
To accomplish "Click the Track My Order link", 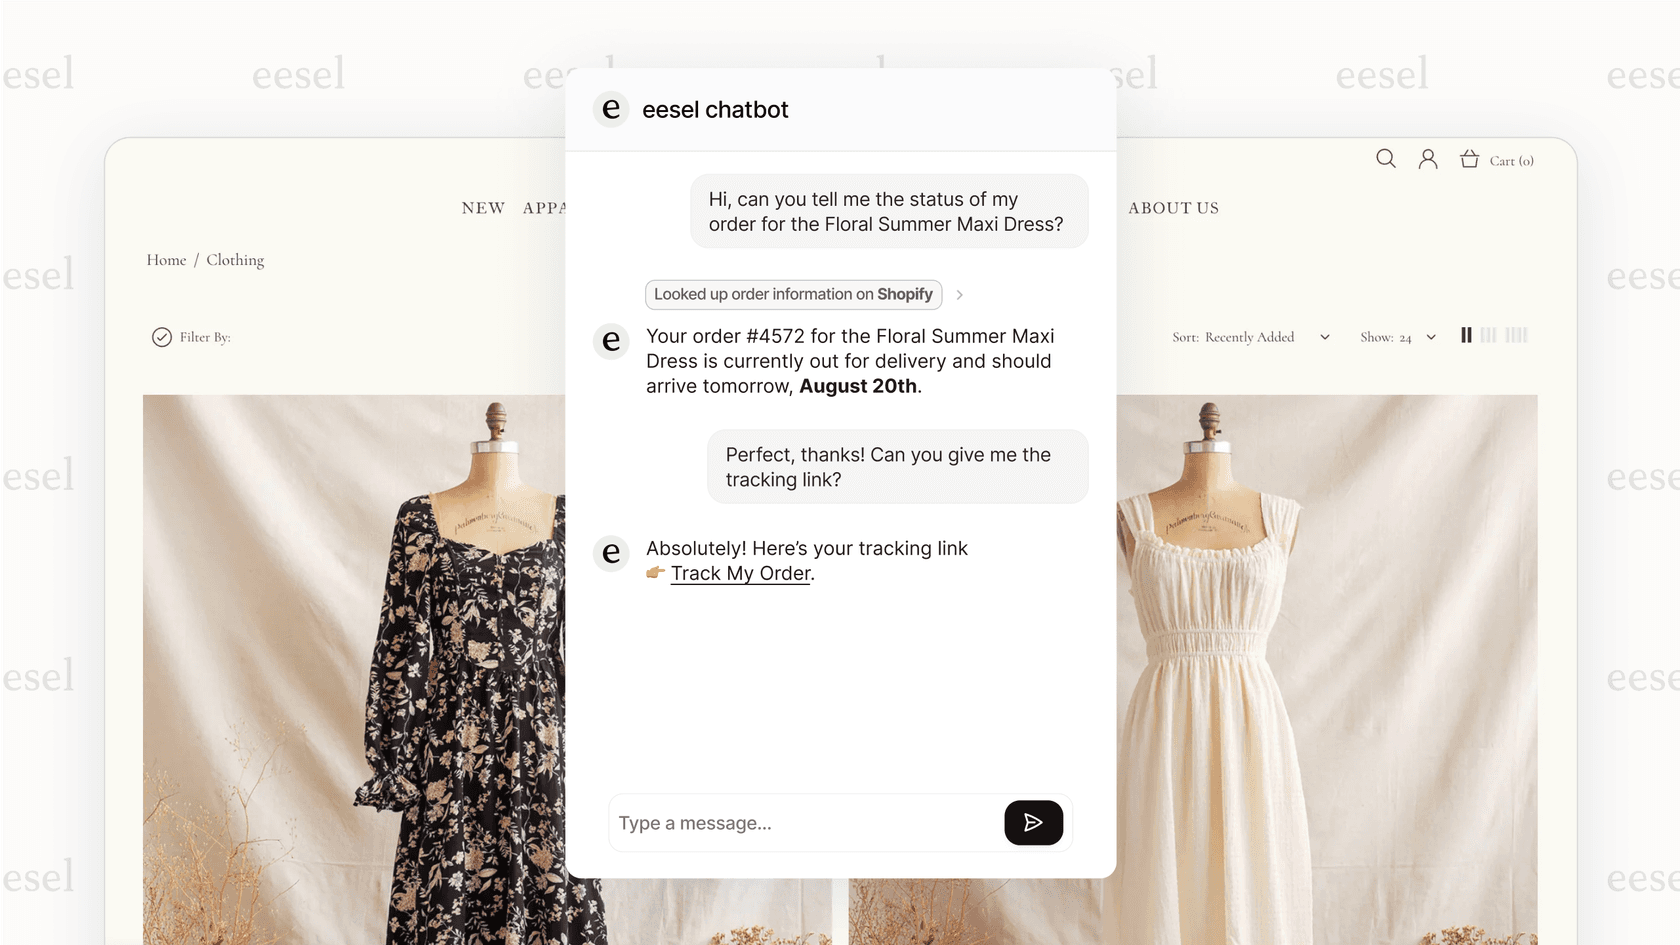I will pos(739,573).
